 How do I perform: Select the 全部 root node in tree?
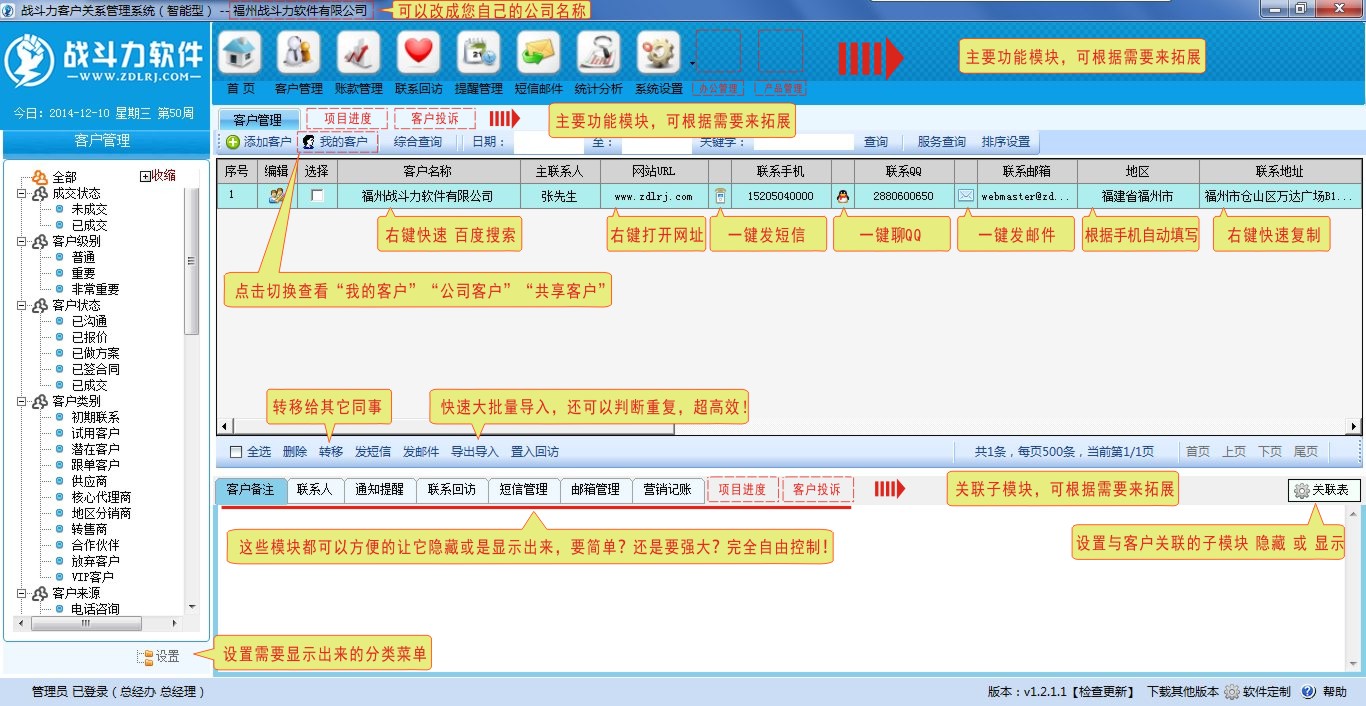[x=64, y=177]
